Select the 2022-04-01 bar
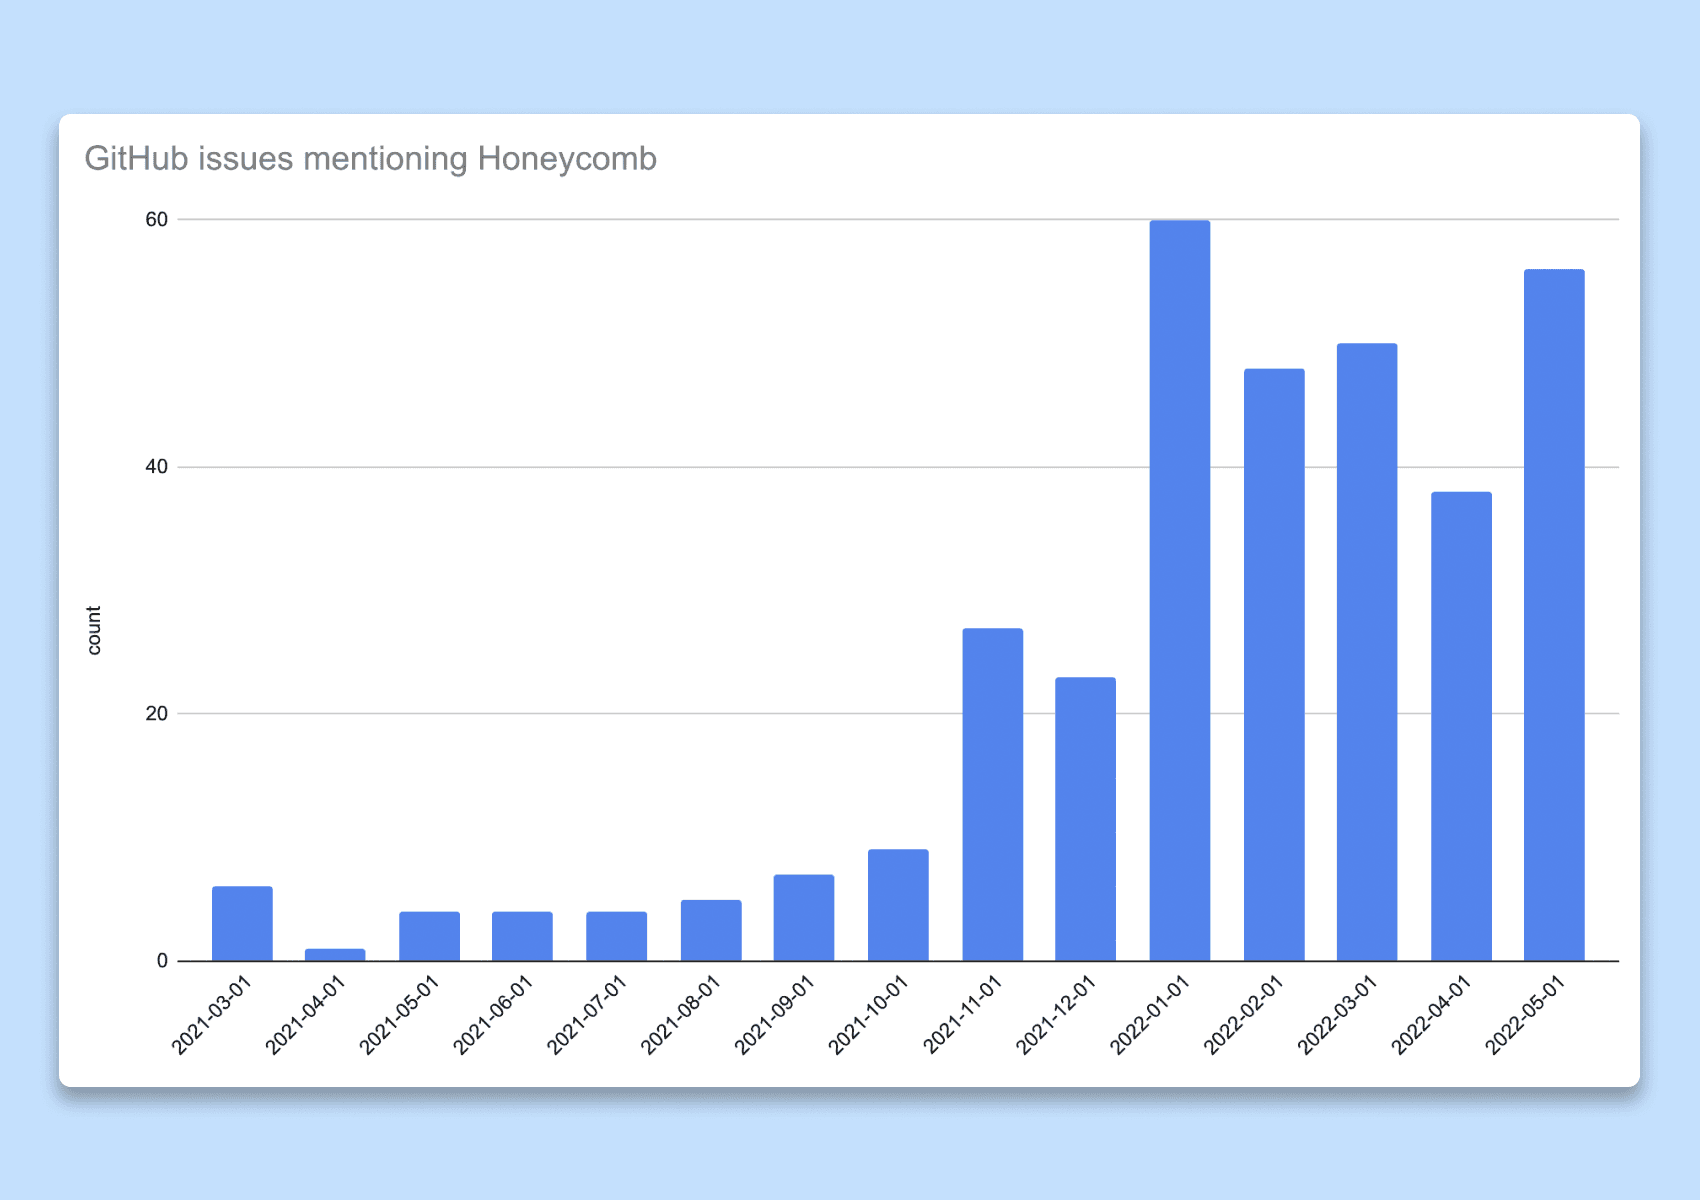Image resolution: width=1700 pixels, height=1200 pixels. click(x=1460, y=726)
